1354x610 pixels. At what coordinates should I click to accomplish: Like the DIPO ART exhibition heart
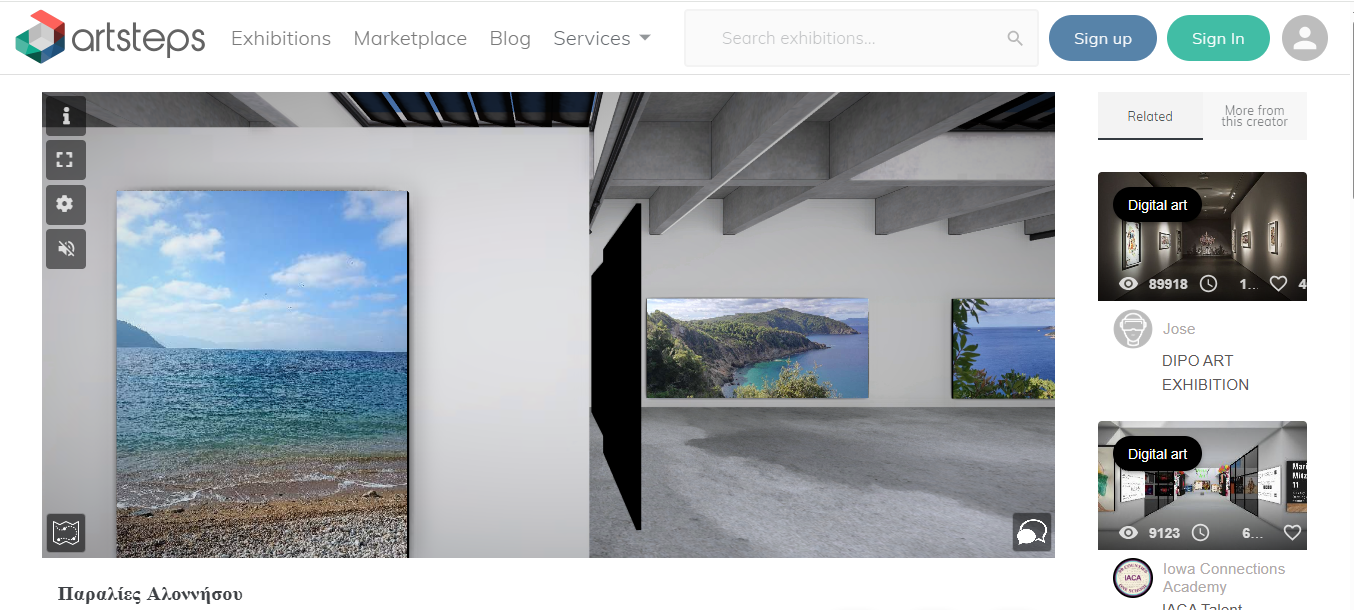[1278, 284]
